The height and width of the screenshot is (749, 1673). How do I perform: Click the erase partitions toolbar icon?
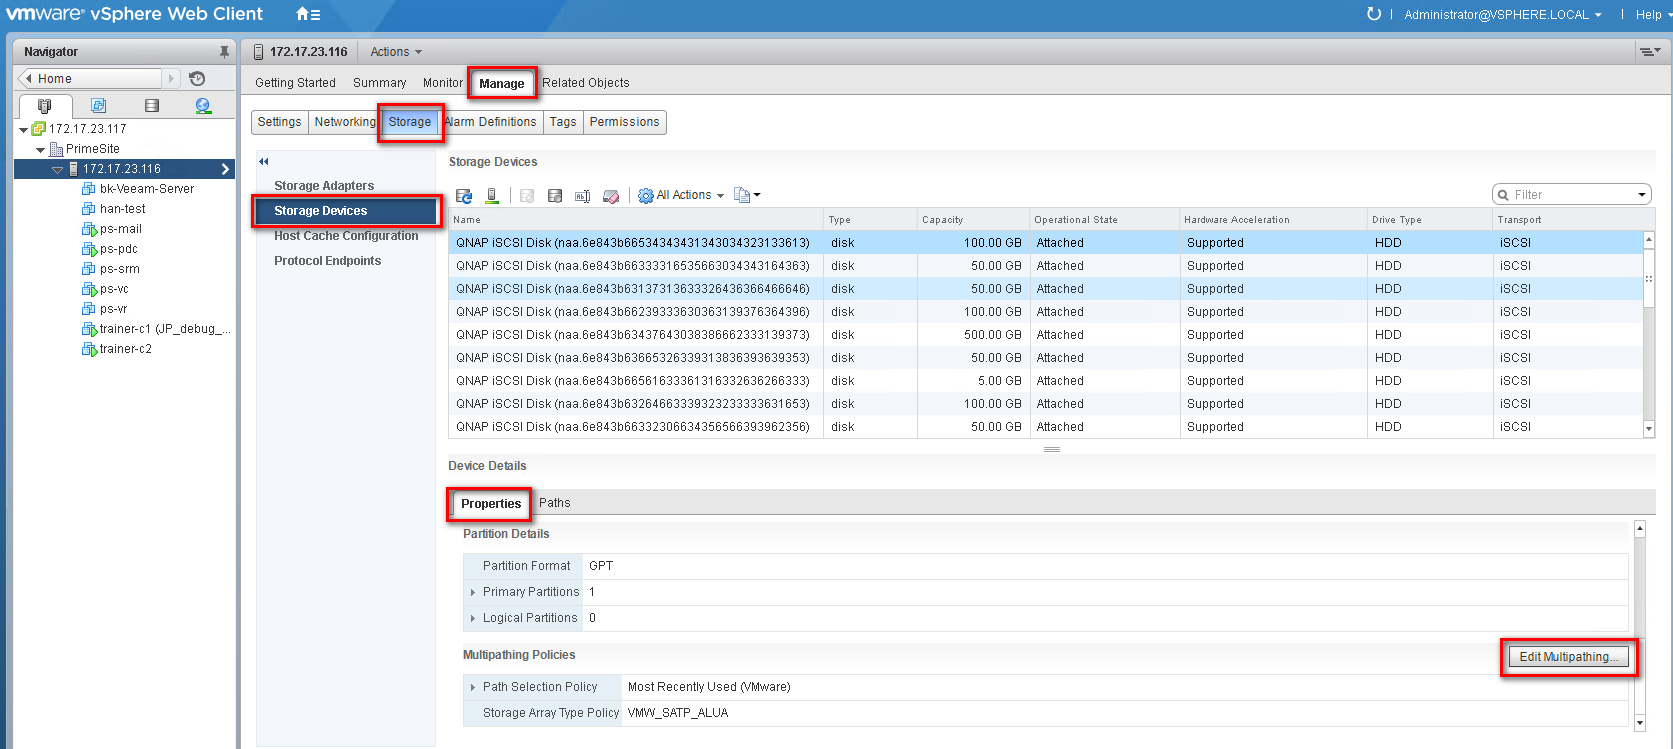click(x=611, y=196)
